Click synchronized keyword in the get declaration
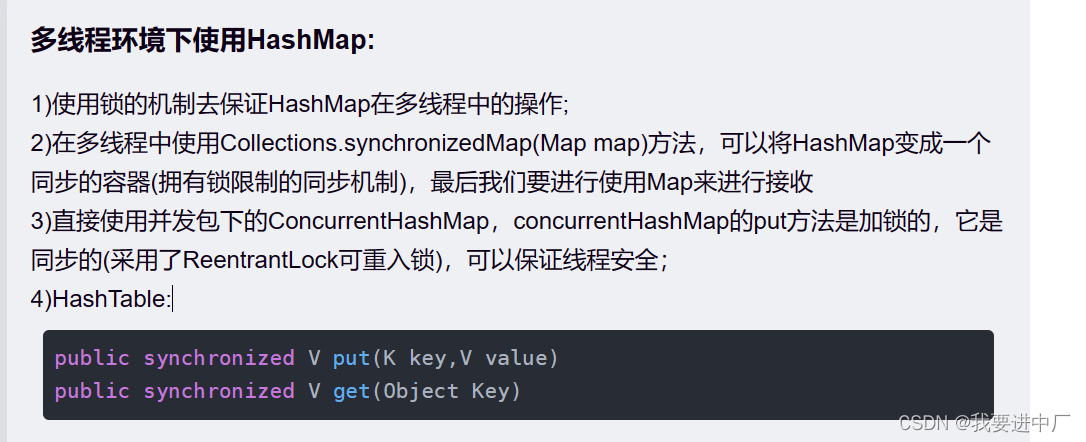This screenshot has height=442, width=1086. (x=218, y=391)
